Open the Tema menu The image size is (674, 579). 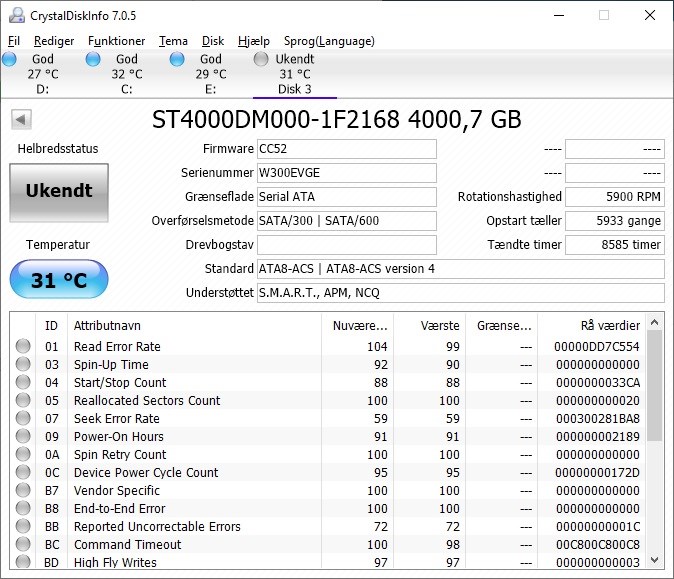click(173, 41)
